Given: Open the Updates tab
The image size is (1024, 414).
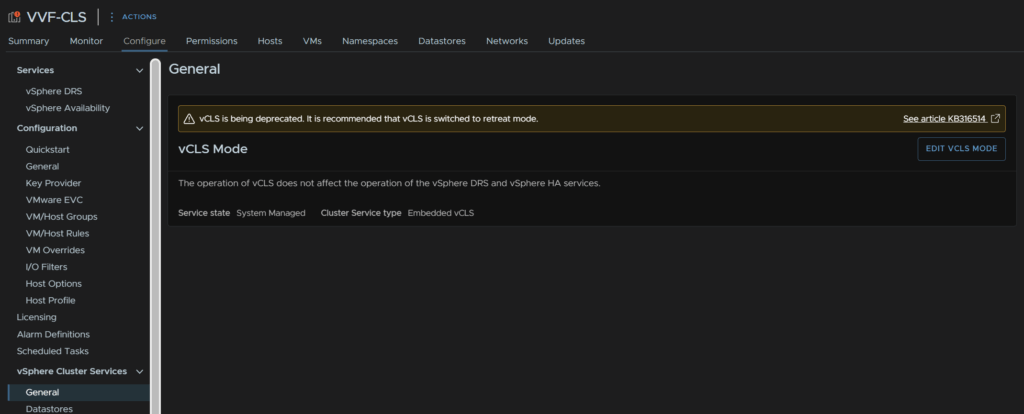Looking at the screenshot, I should 566,40.
